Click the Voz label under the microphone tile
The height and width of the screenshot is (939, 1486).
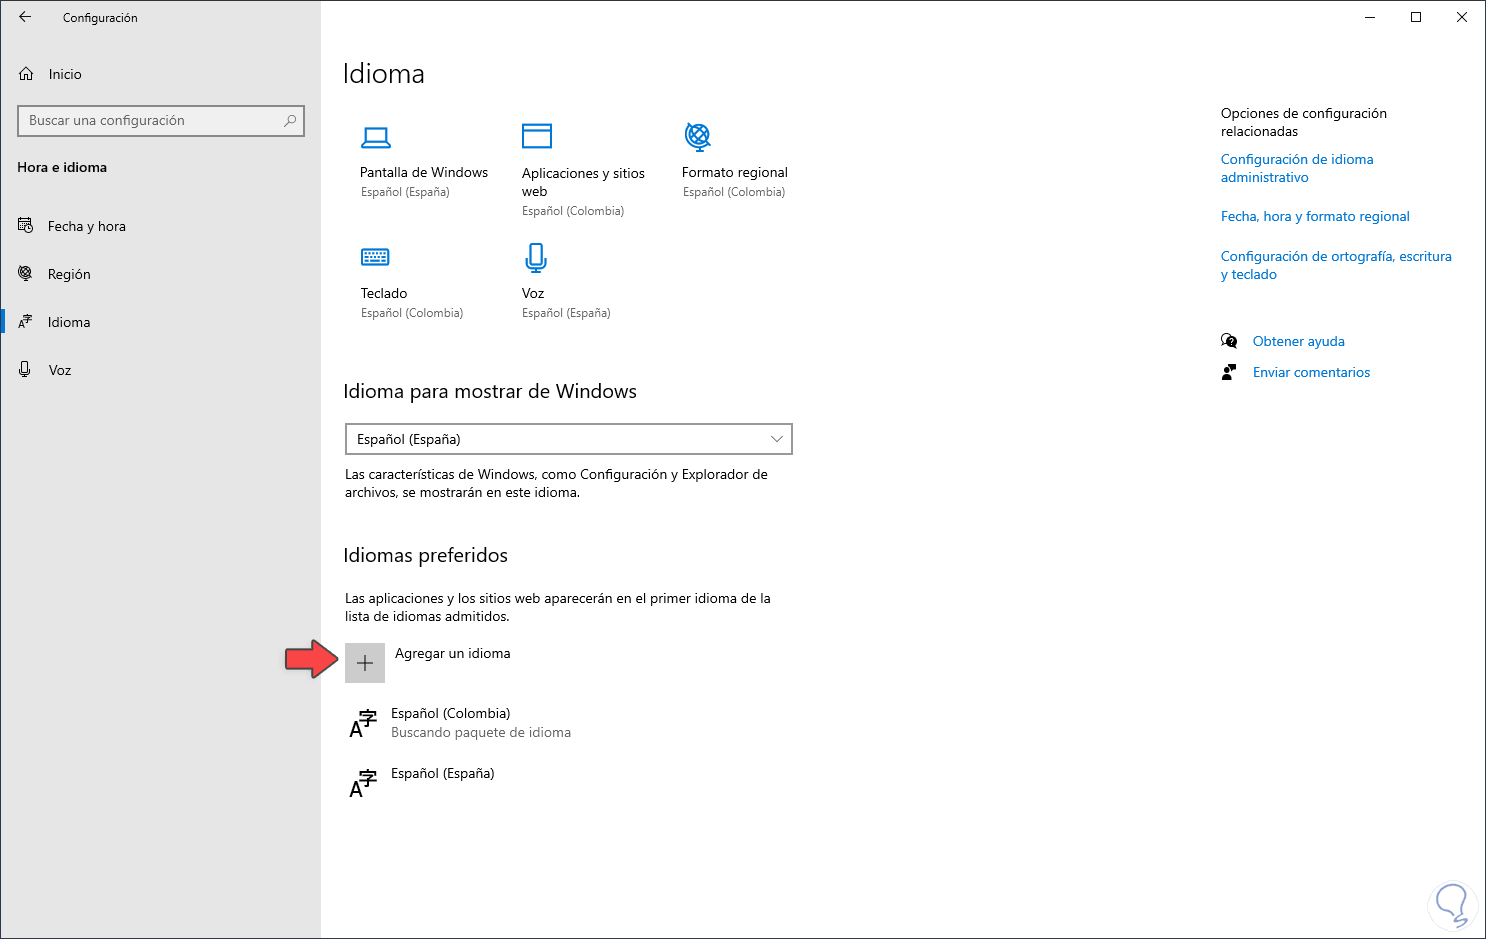pyautogui.click(x=533, y=293)
